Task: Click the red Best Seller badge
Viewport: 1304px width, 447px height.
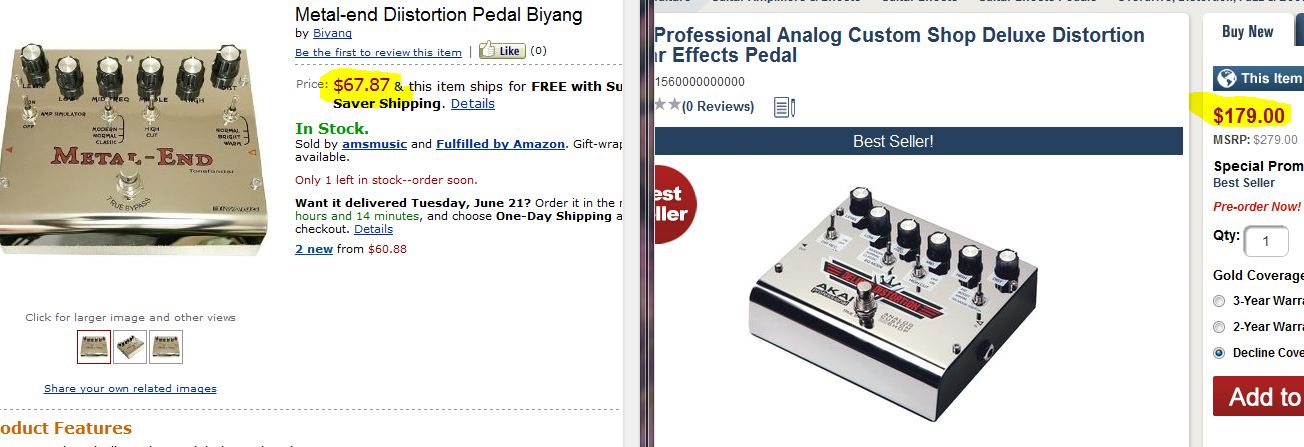Action: [x=672, y=203]
